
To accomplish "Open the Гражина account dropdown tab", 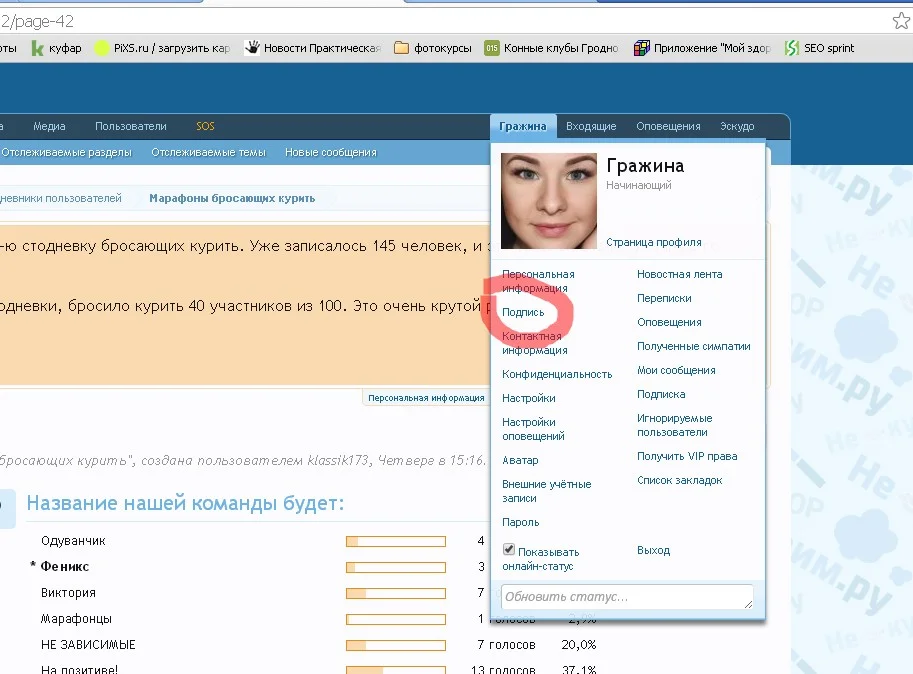I will coord(523,126).
